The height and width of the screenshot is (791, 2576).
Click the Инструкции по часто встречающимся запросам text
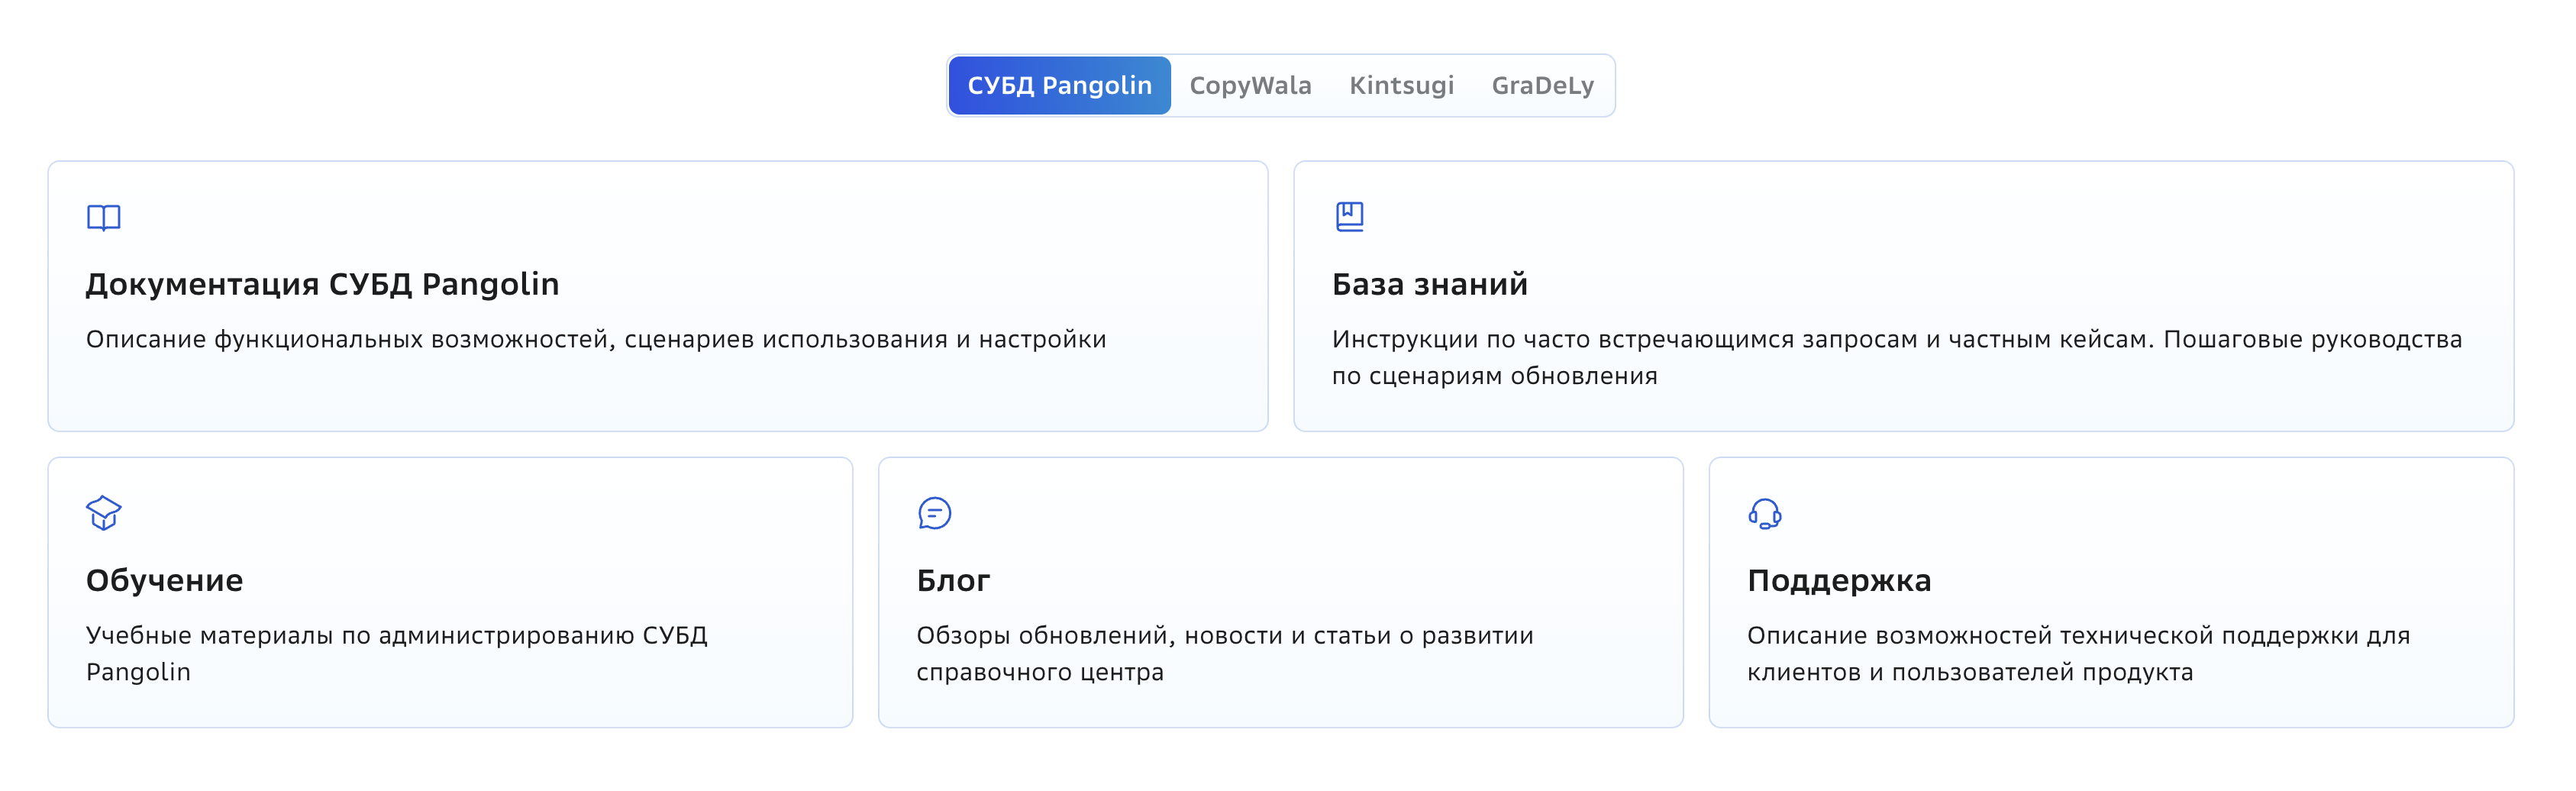coord(1896,358)
